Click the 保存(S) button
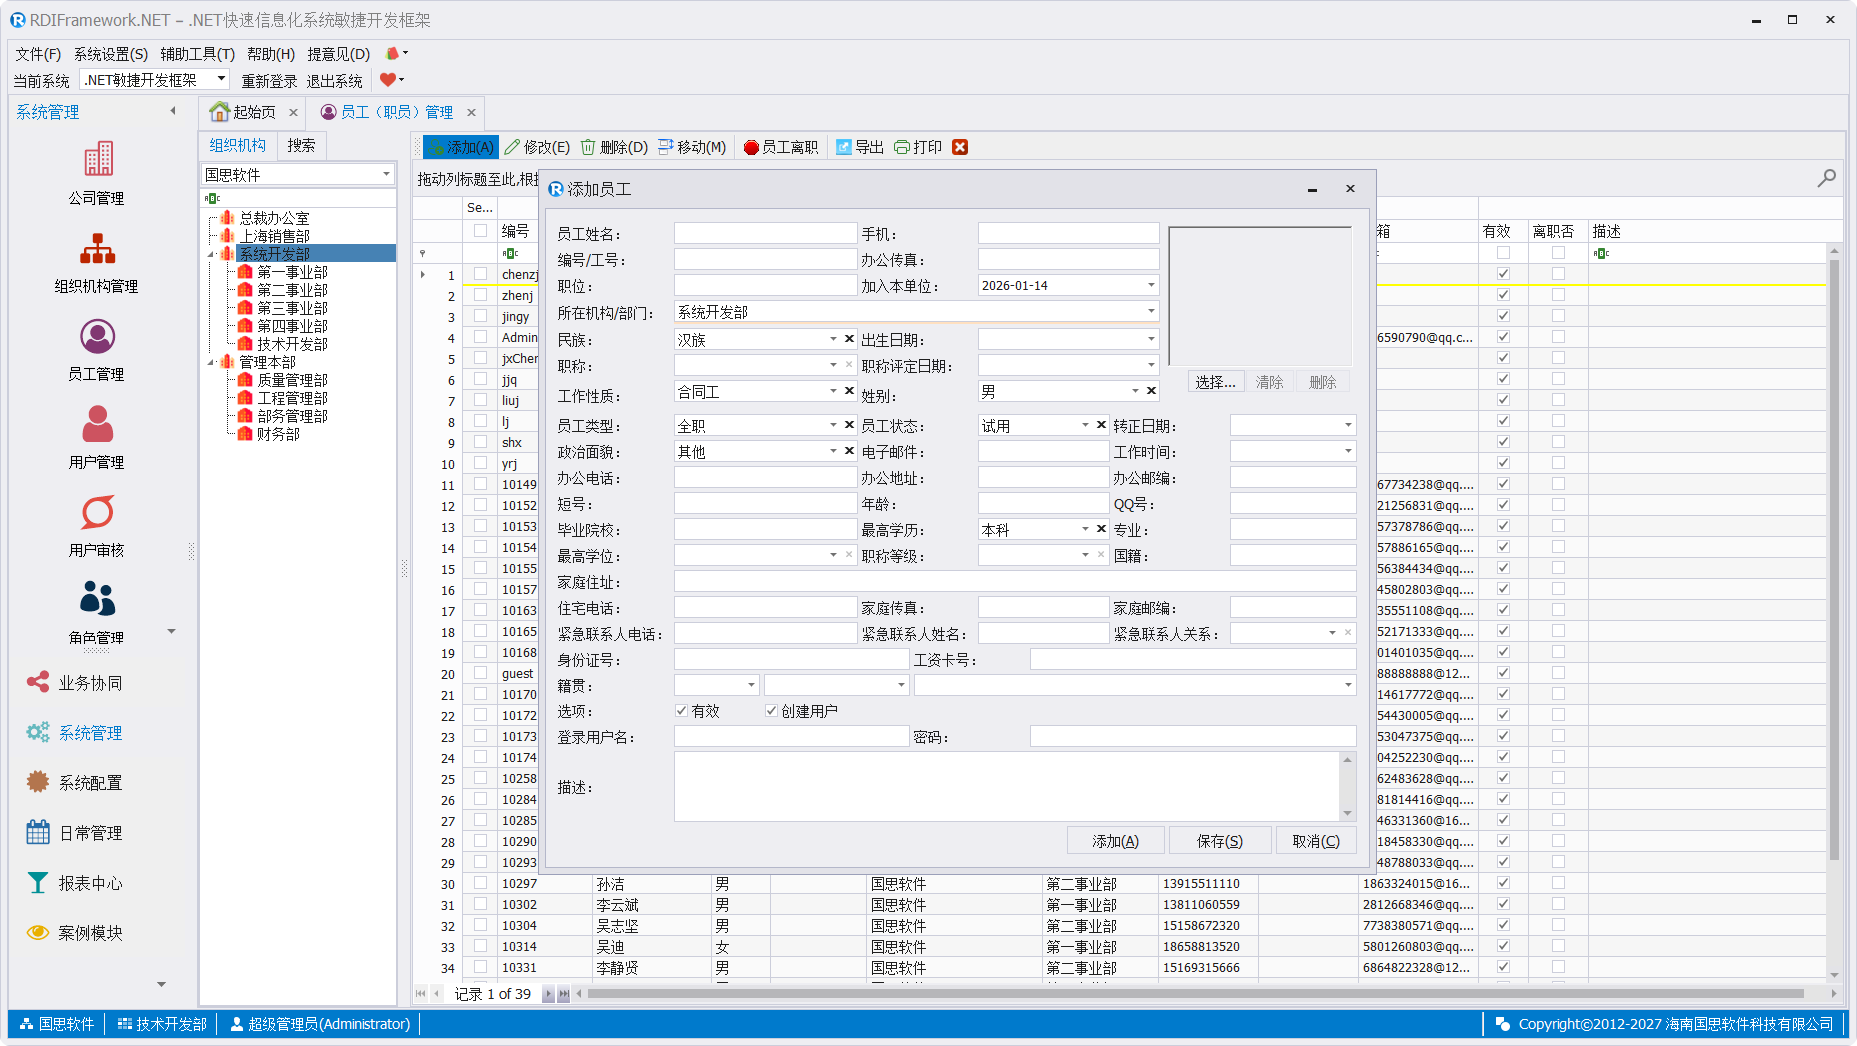1857x1046 pixels. (x=1219, y=841)
